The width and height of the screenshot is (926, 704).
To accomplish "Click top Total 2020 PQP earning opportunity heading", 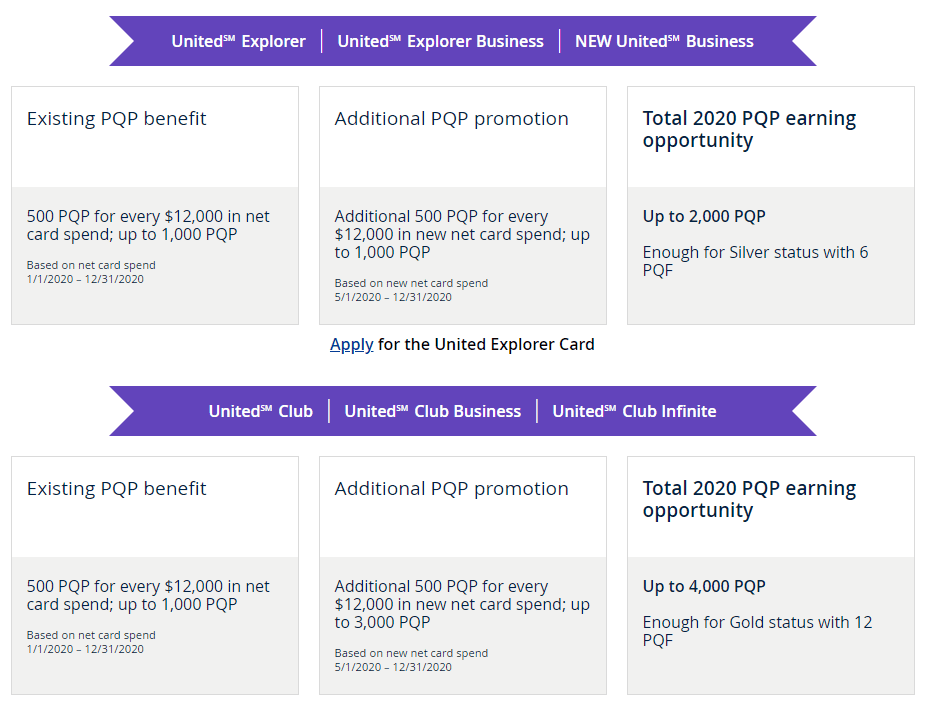I will tap(749, 129).
